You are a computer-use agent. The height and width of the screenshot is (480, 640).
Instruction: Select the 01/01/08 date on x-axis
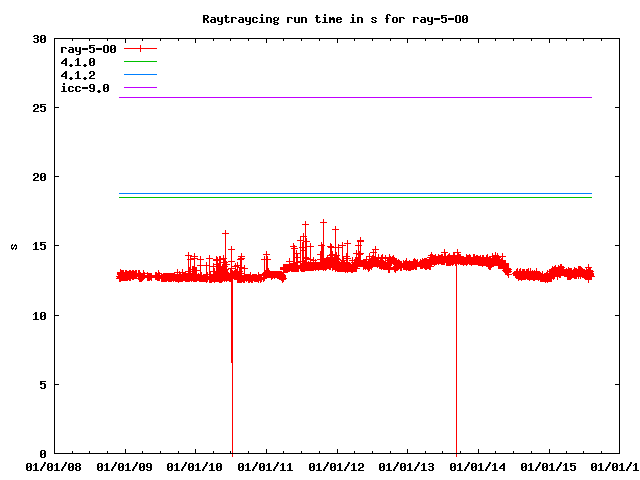[x=54, y=466]
